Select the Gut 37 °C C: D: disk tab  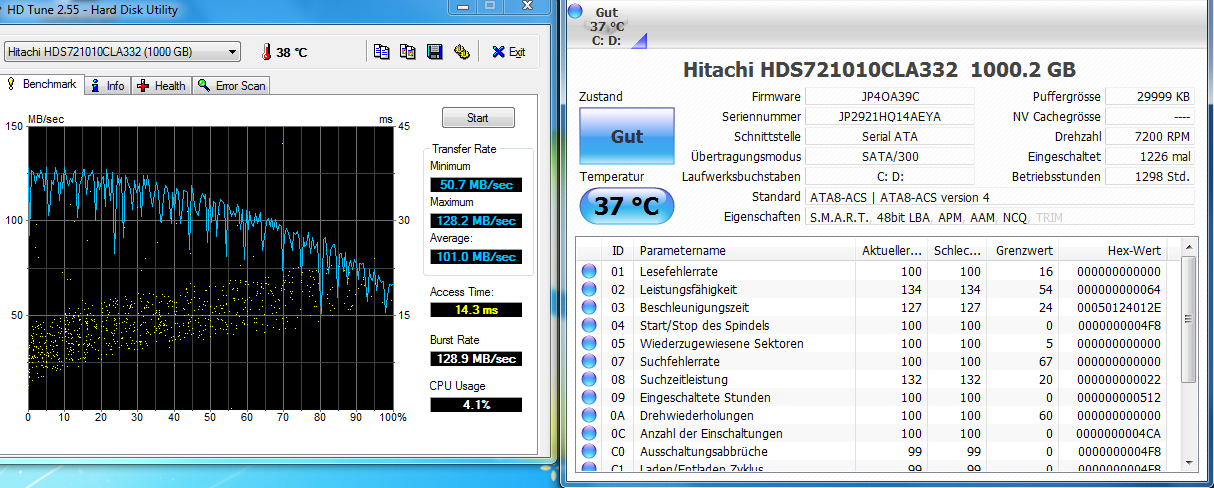(x=607, y=26)
